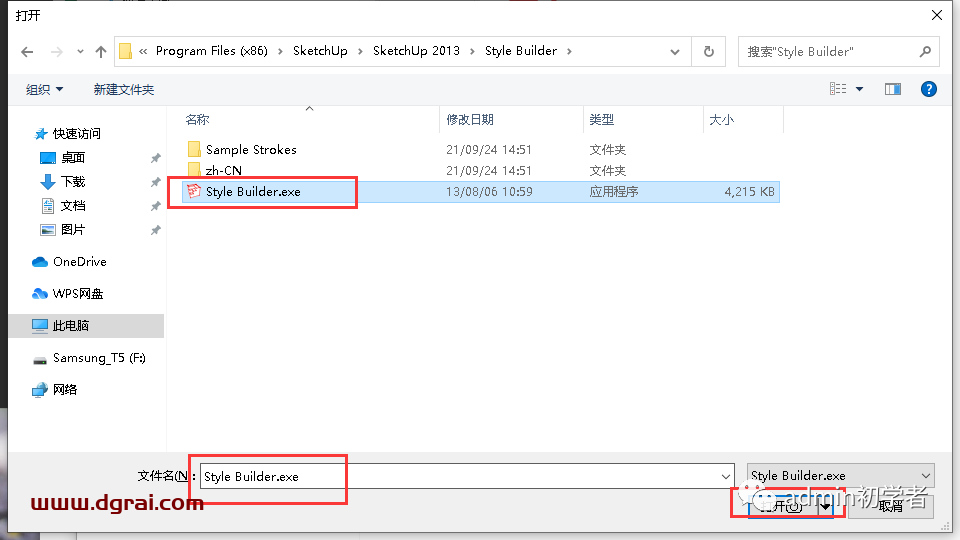Go up one folder level

click(x=101, y=52)
